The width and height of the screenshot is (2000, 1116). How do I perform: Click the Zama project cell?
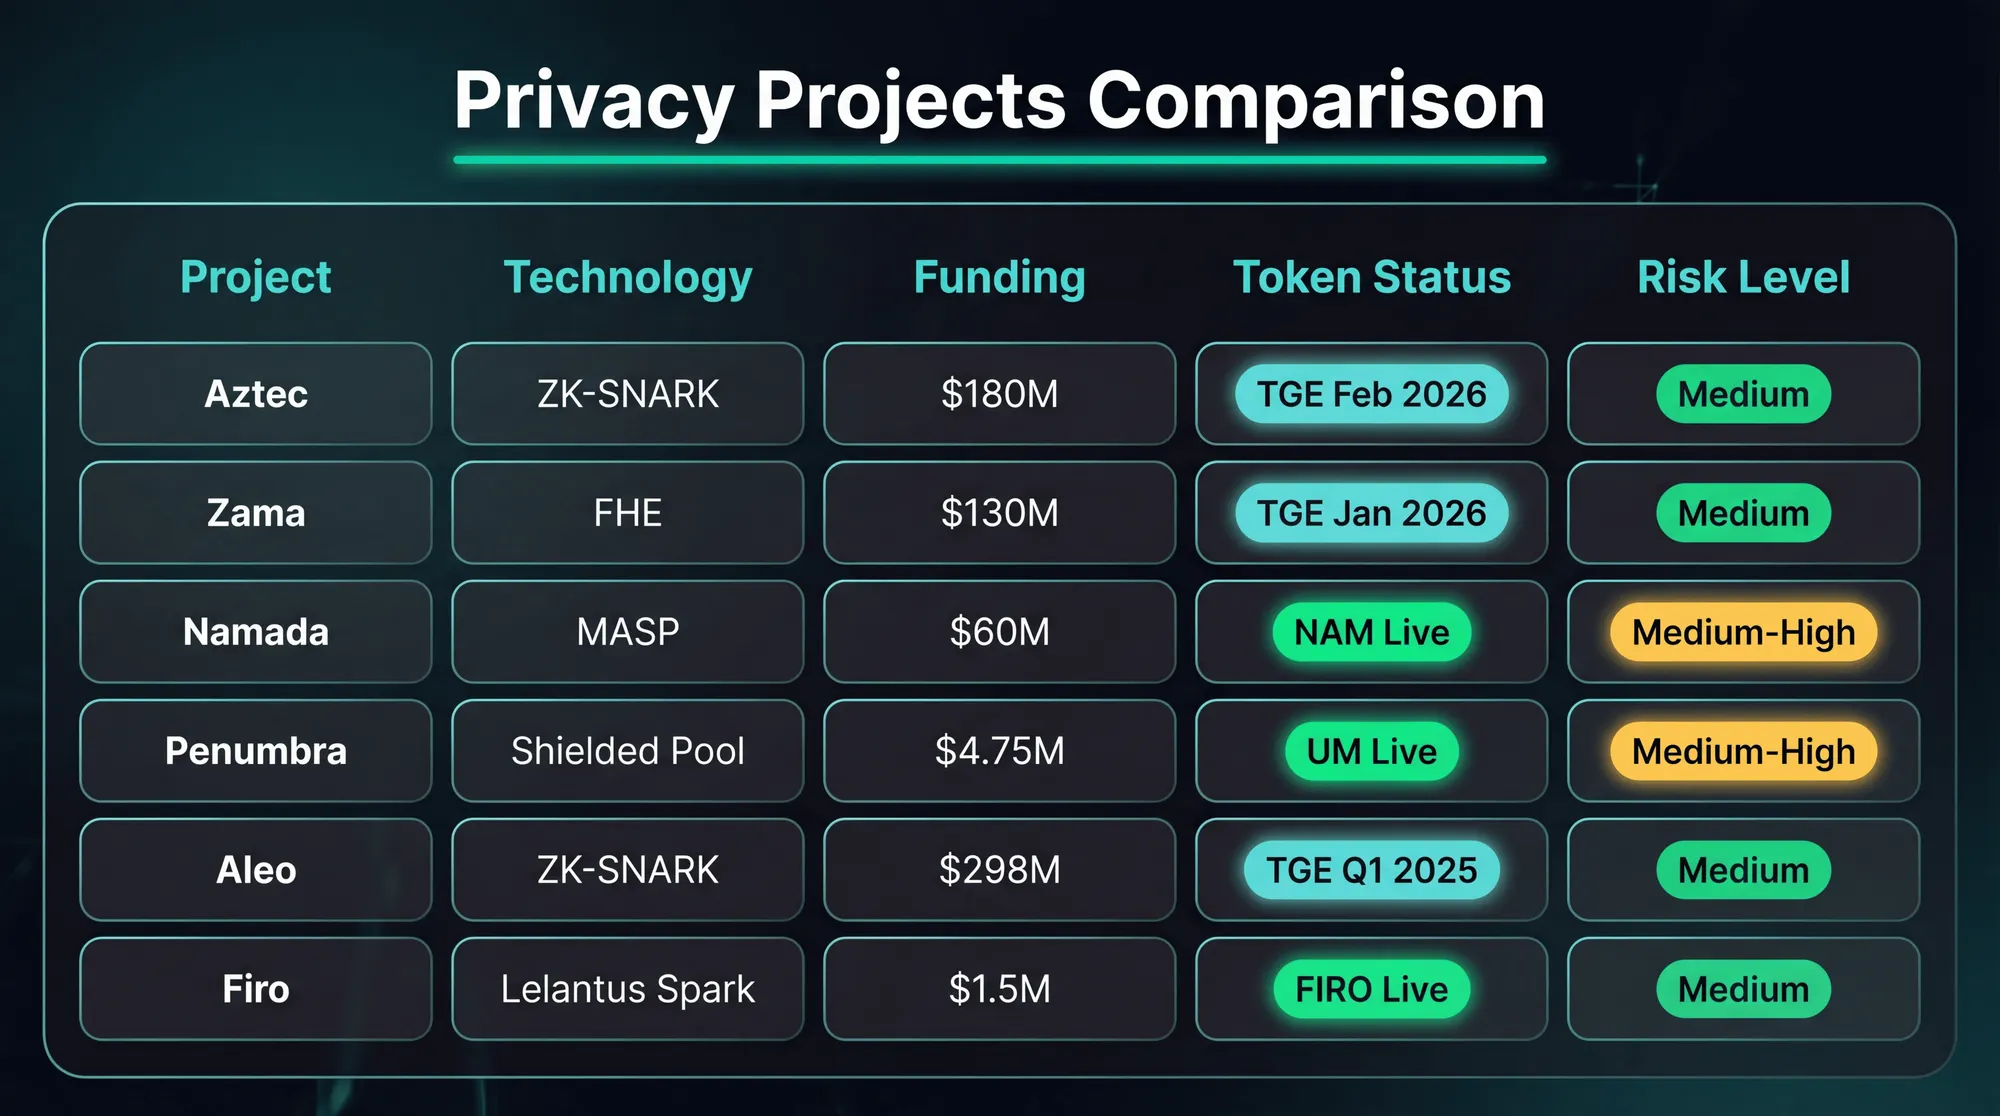click(x=256, y=513)
